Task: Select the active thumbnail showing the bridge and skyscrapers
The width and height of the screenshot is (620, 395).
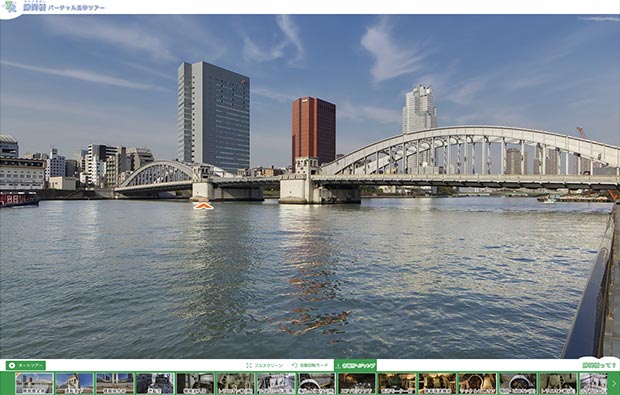Action: [x=34, y=384]
